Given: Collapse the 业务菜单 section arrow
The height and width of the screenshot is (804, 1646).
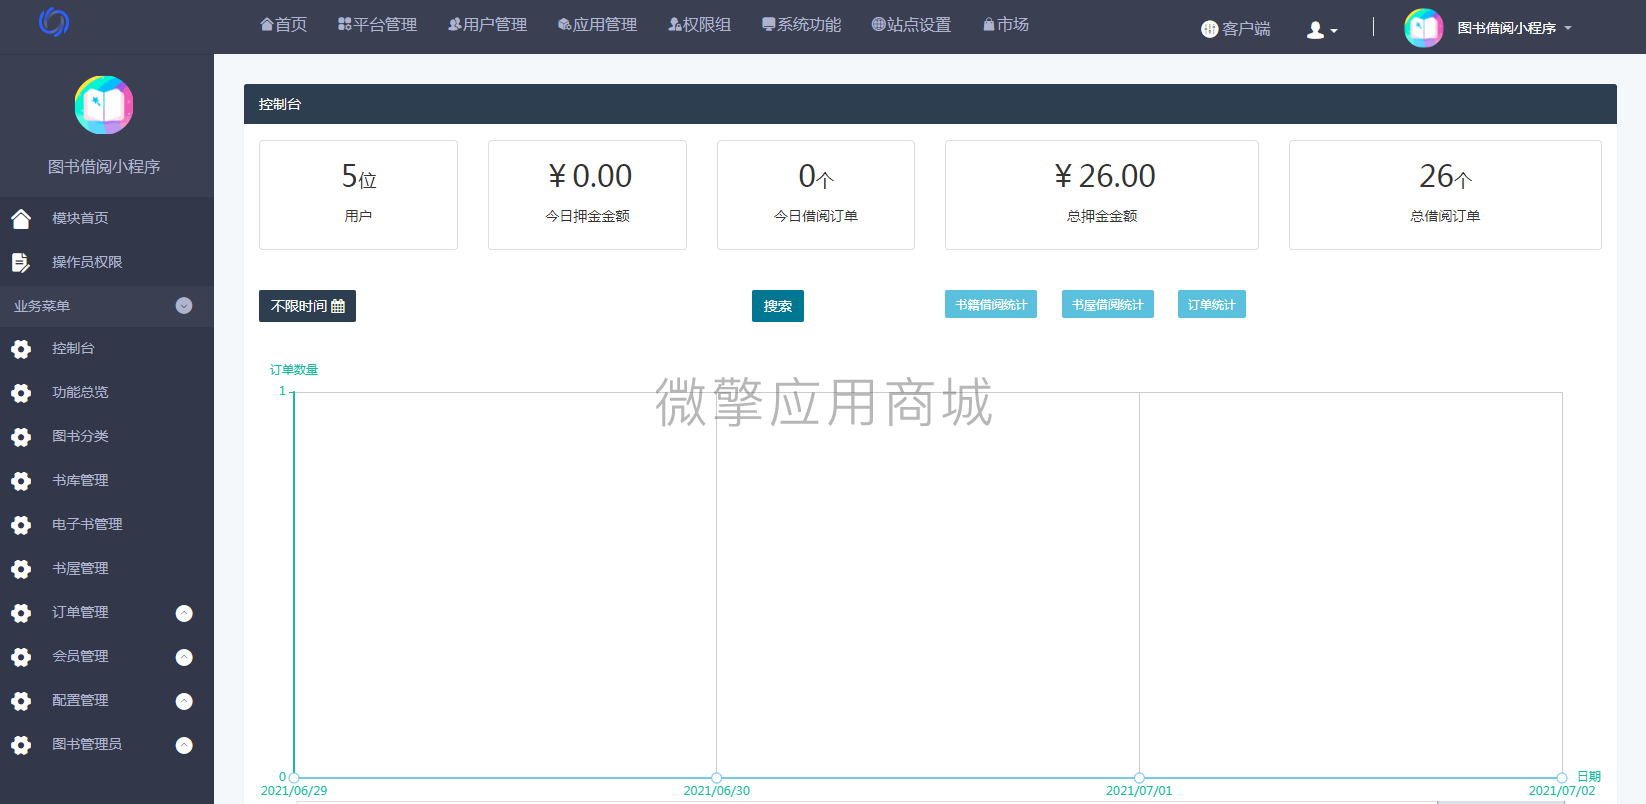Looking at the screenshot, I should [184, 306].
